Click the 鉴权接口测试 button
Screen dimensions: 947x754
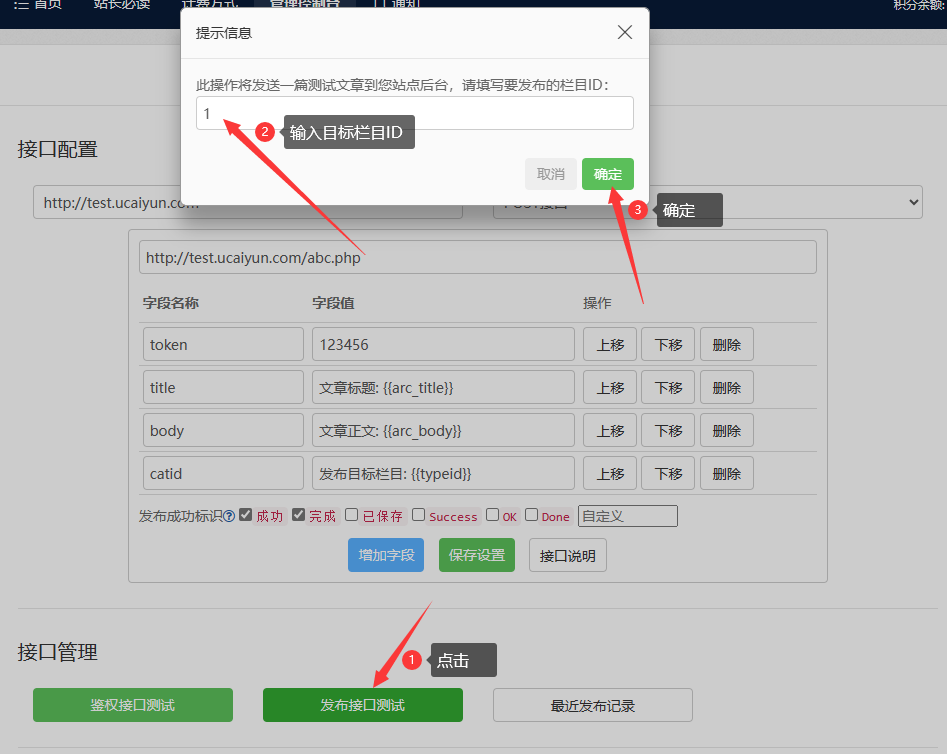click(x=132, y=705)
